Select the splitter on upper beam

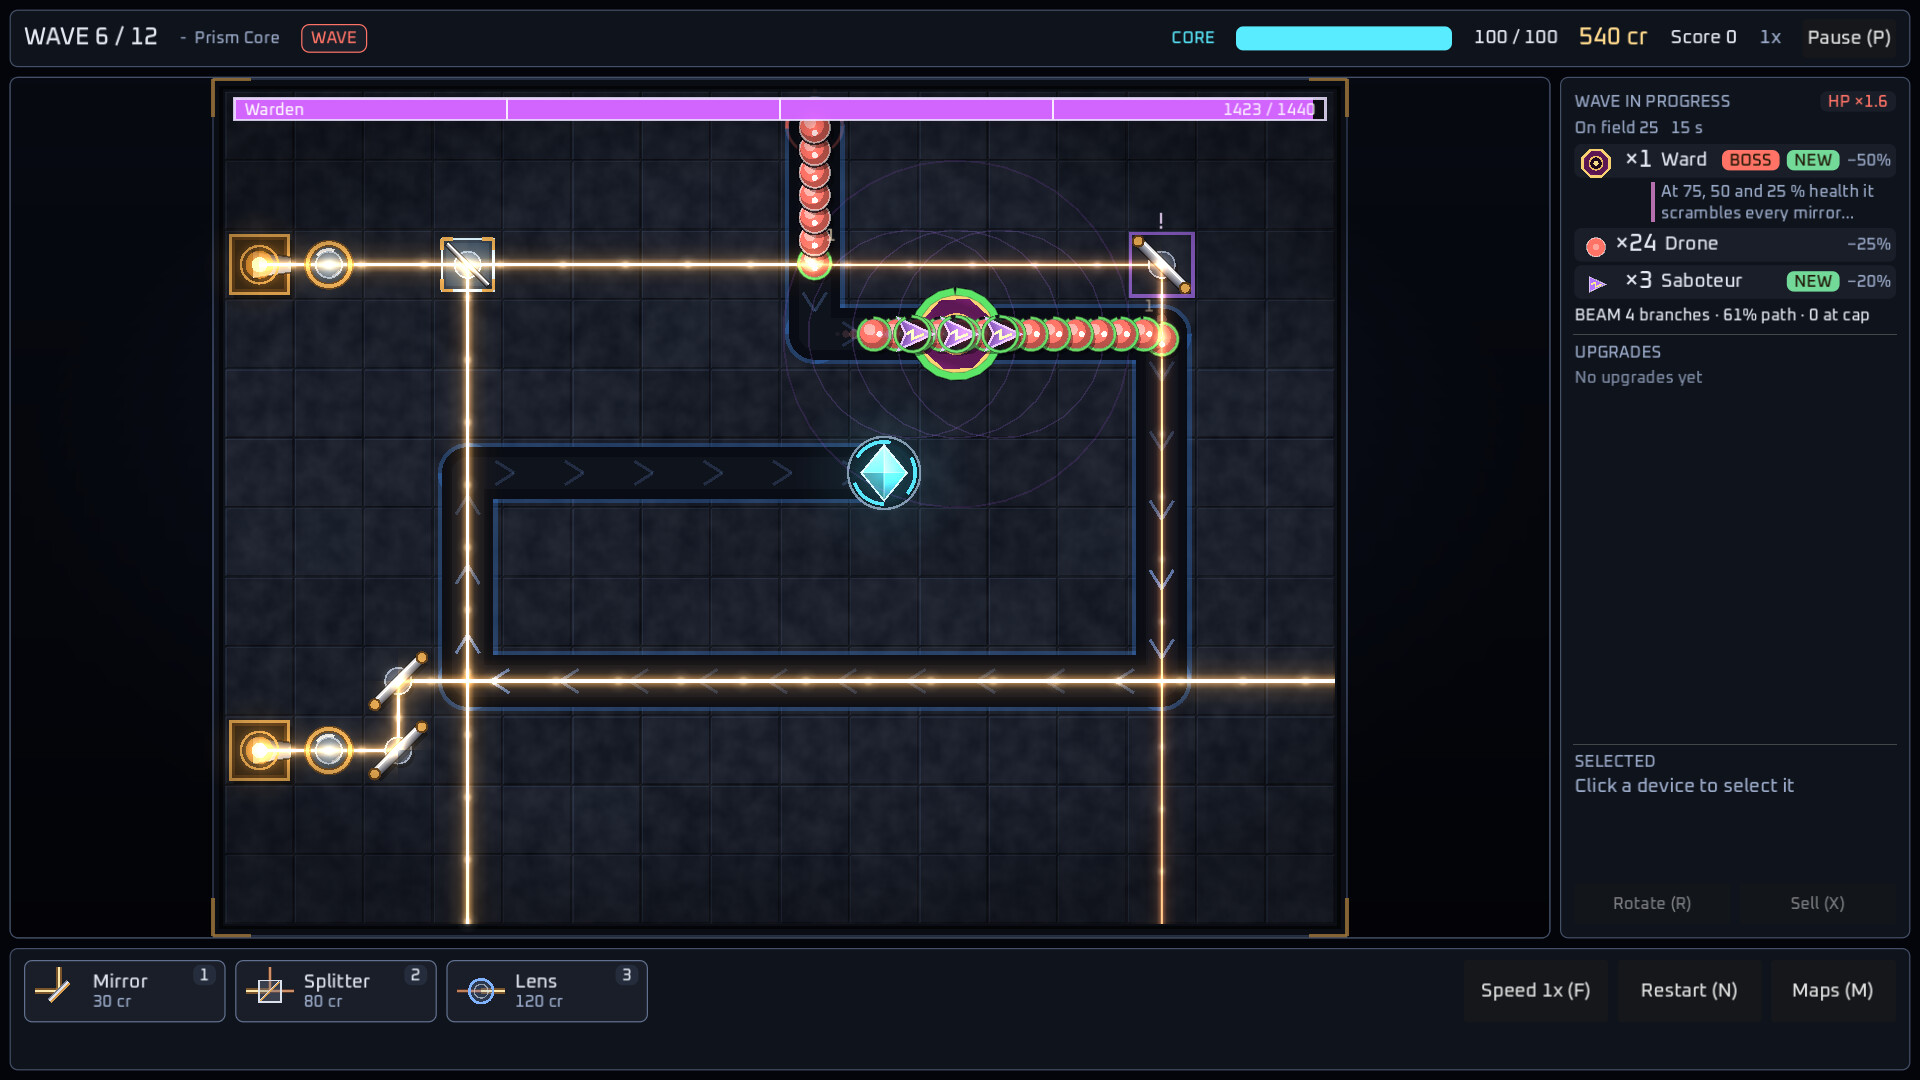coord(467,265)
